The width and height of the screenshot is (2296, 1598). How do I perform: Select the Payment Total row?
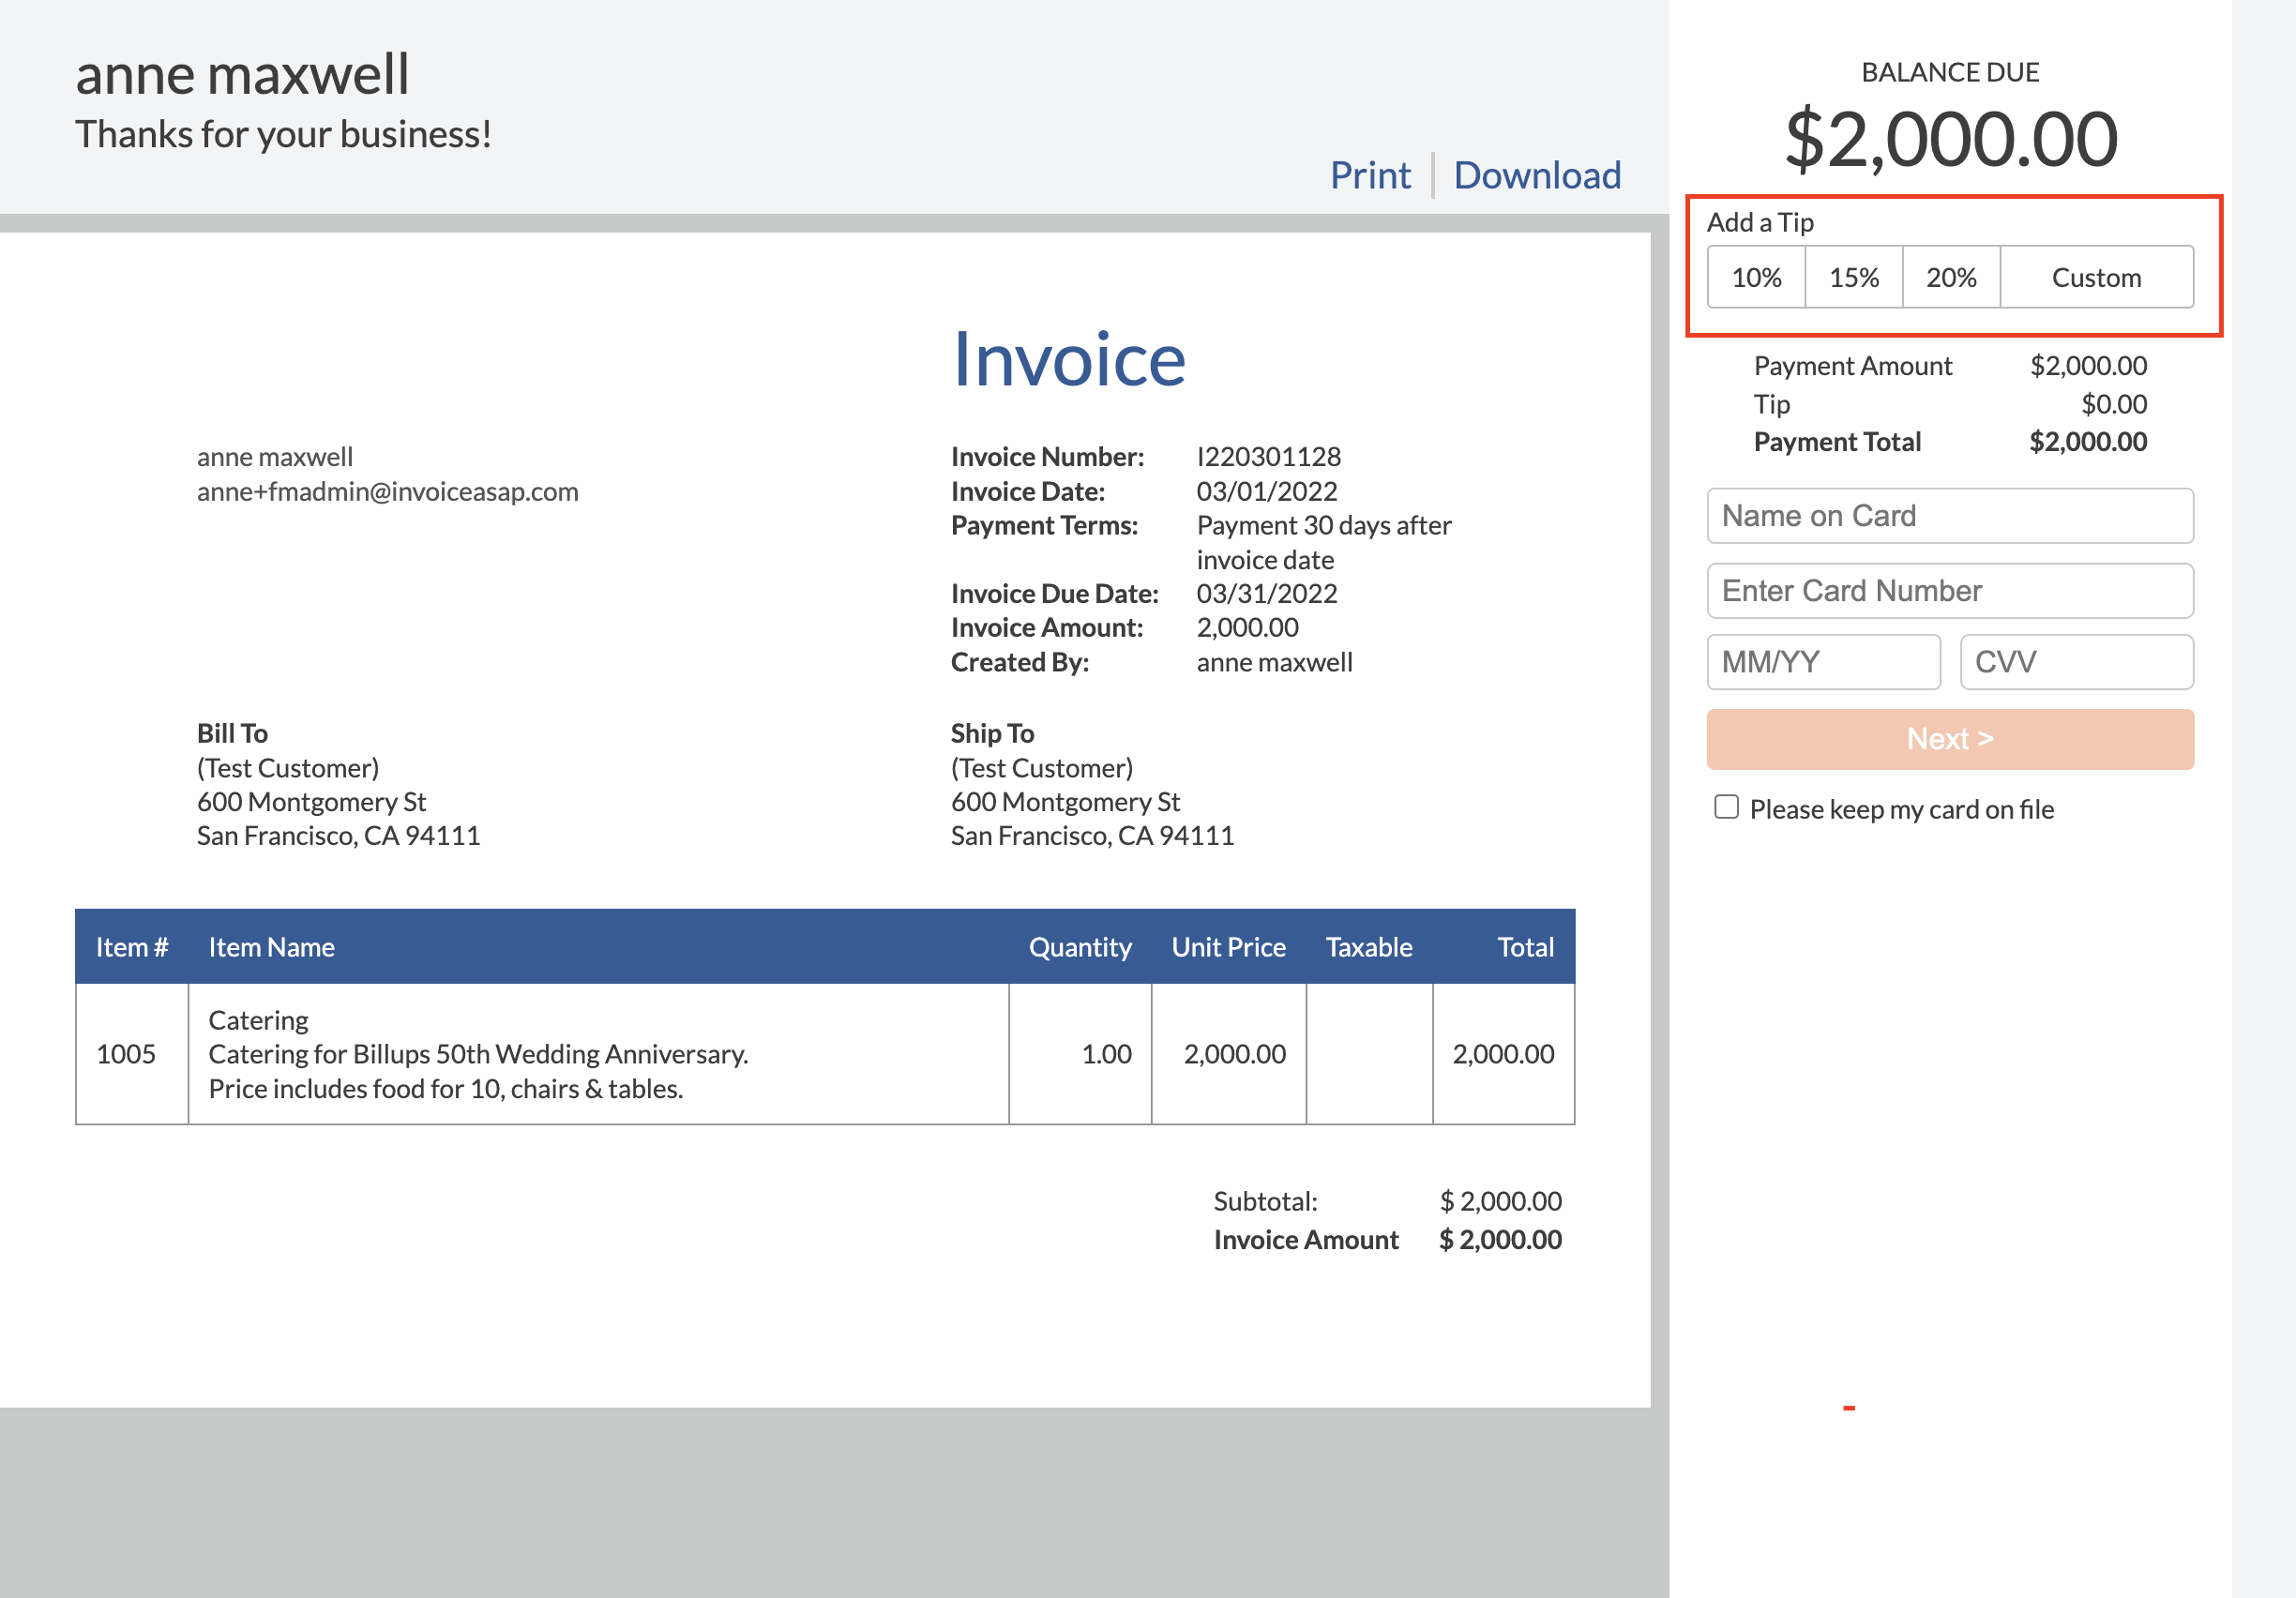click(1950, 441)
